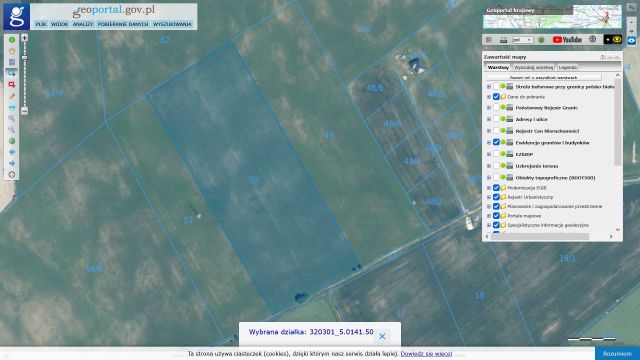Click the print map icon
The width and height of the screenshot is (640, 360).
pyautogui.click(x=503, y=40)
